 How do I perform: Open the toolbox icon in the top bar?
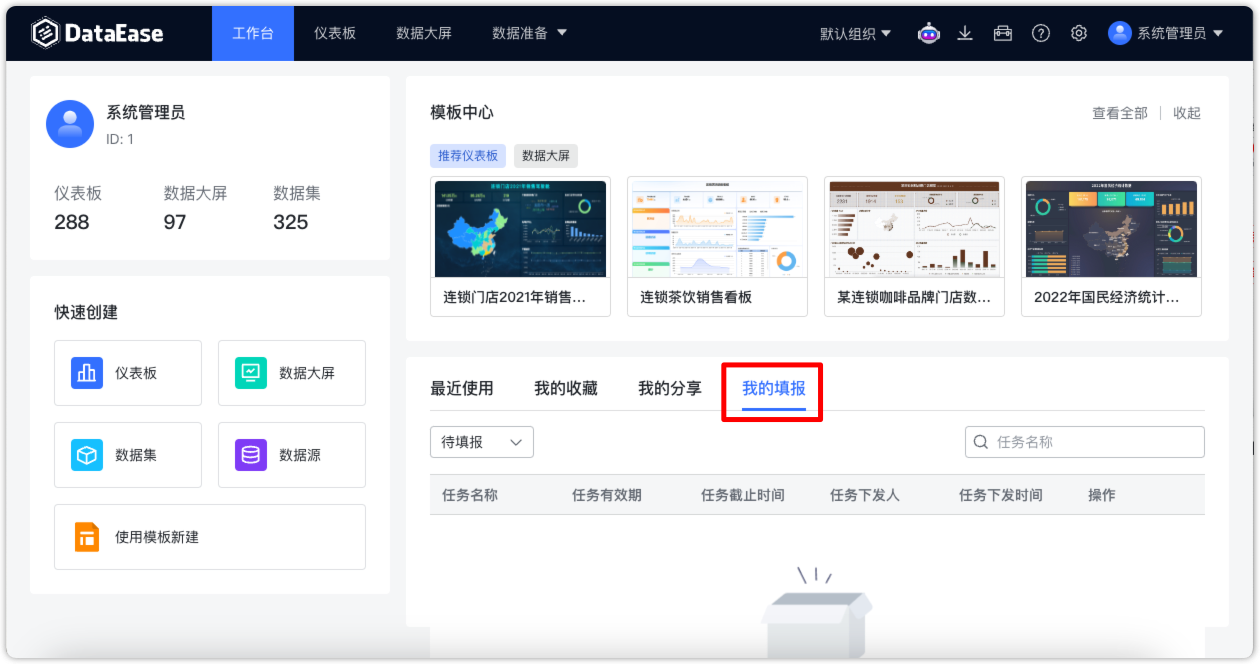(1002, 32)
